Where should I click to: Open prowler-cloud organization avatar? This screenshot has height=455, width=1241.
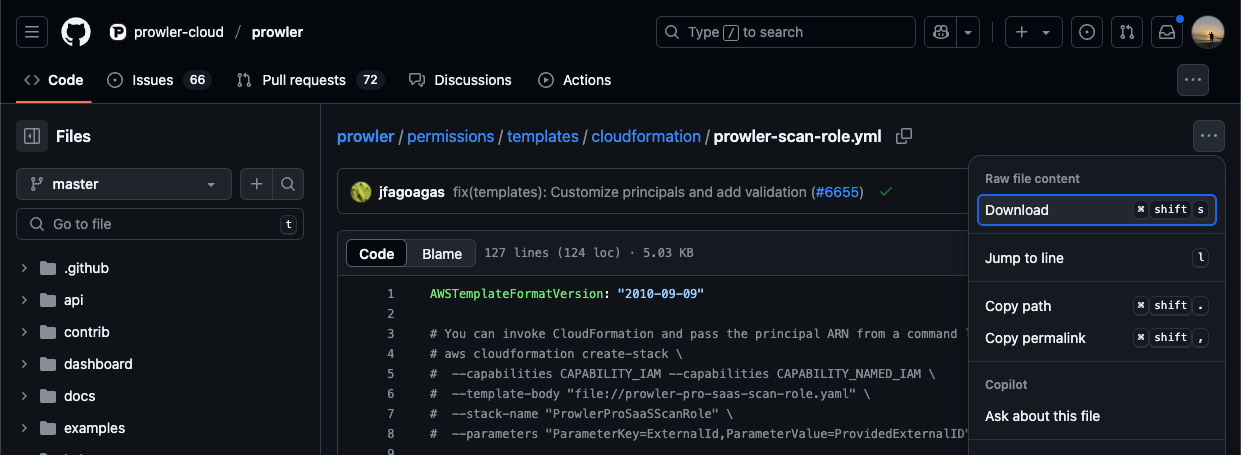118,32
